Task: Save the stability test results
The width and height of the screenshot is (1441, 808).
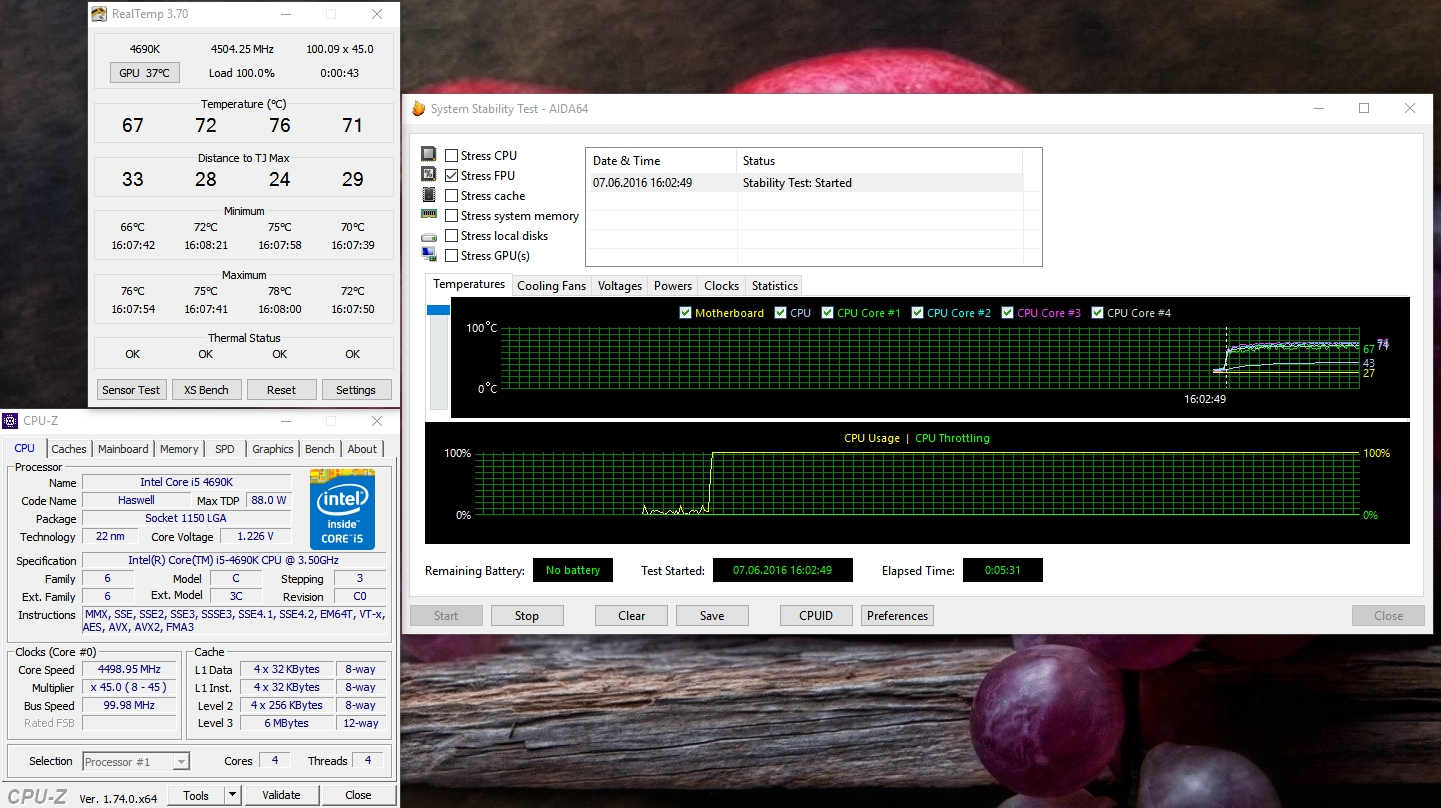Action: tap(712, 616)
